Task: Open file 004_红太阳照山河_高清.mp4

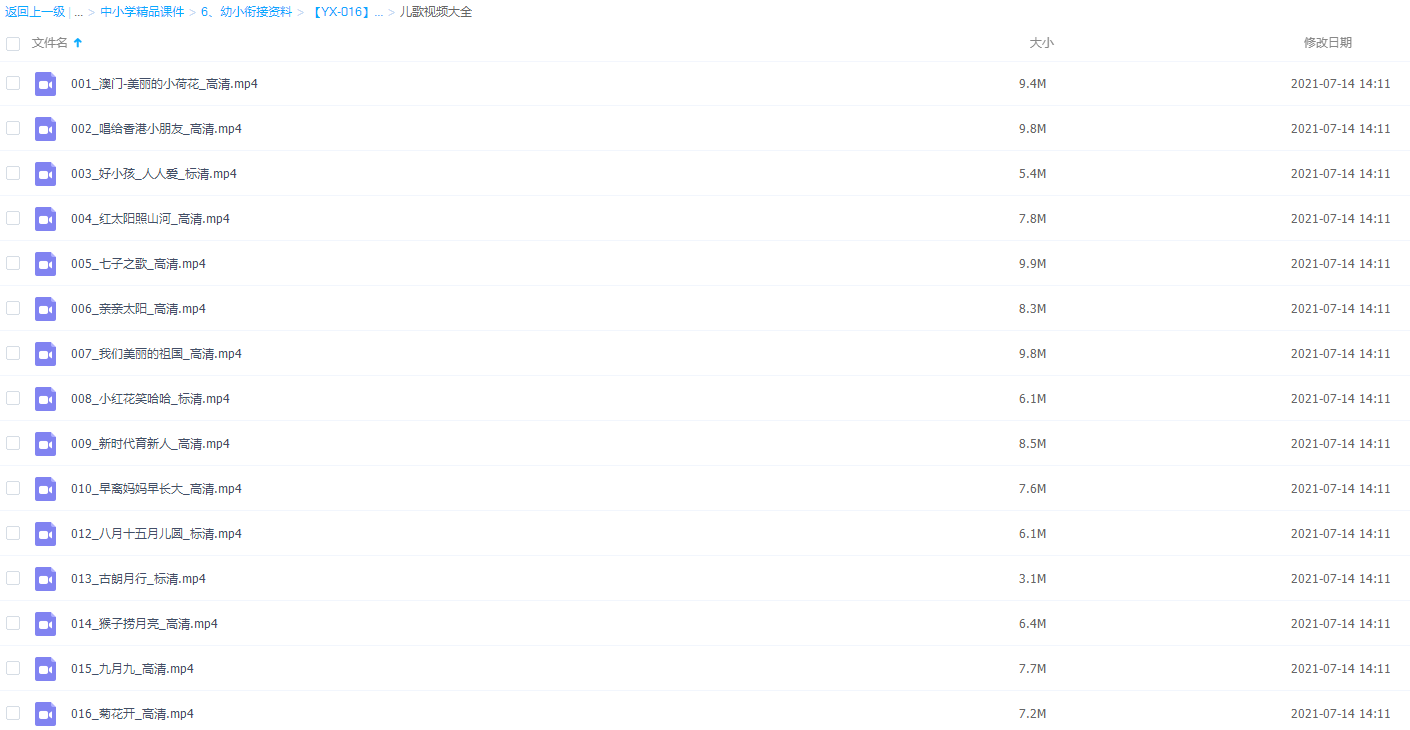Action: tap(150, 219)
